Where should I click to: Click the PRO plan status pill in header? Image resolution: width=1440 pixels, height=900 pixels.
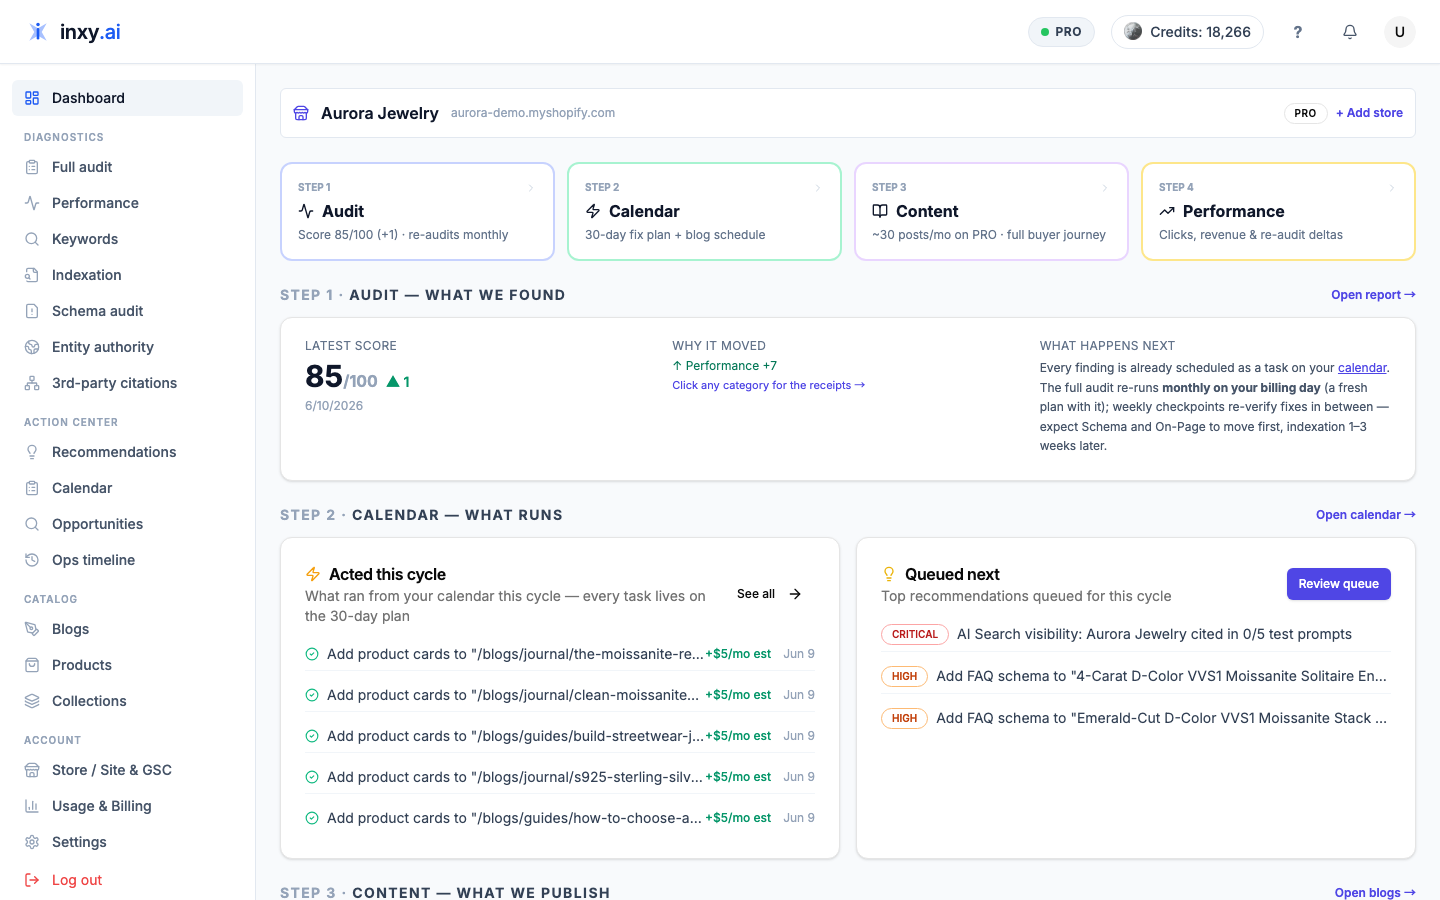point(1061,32)
